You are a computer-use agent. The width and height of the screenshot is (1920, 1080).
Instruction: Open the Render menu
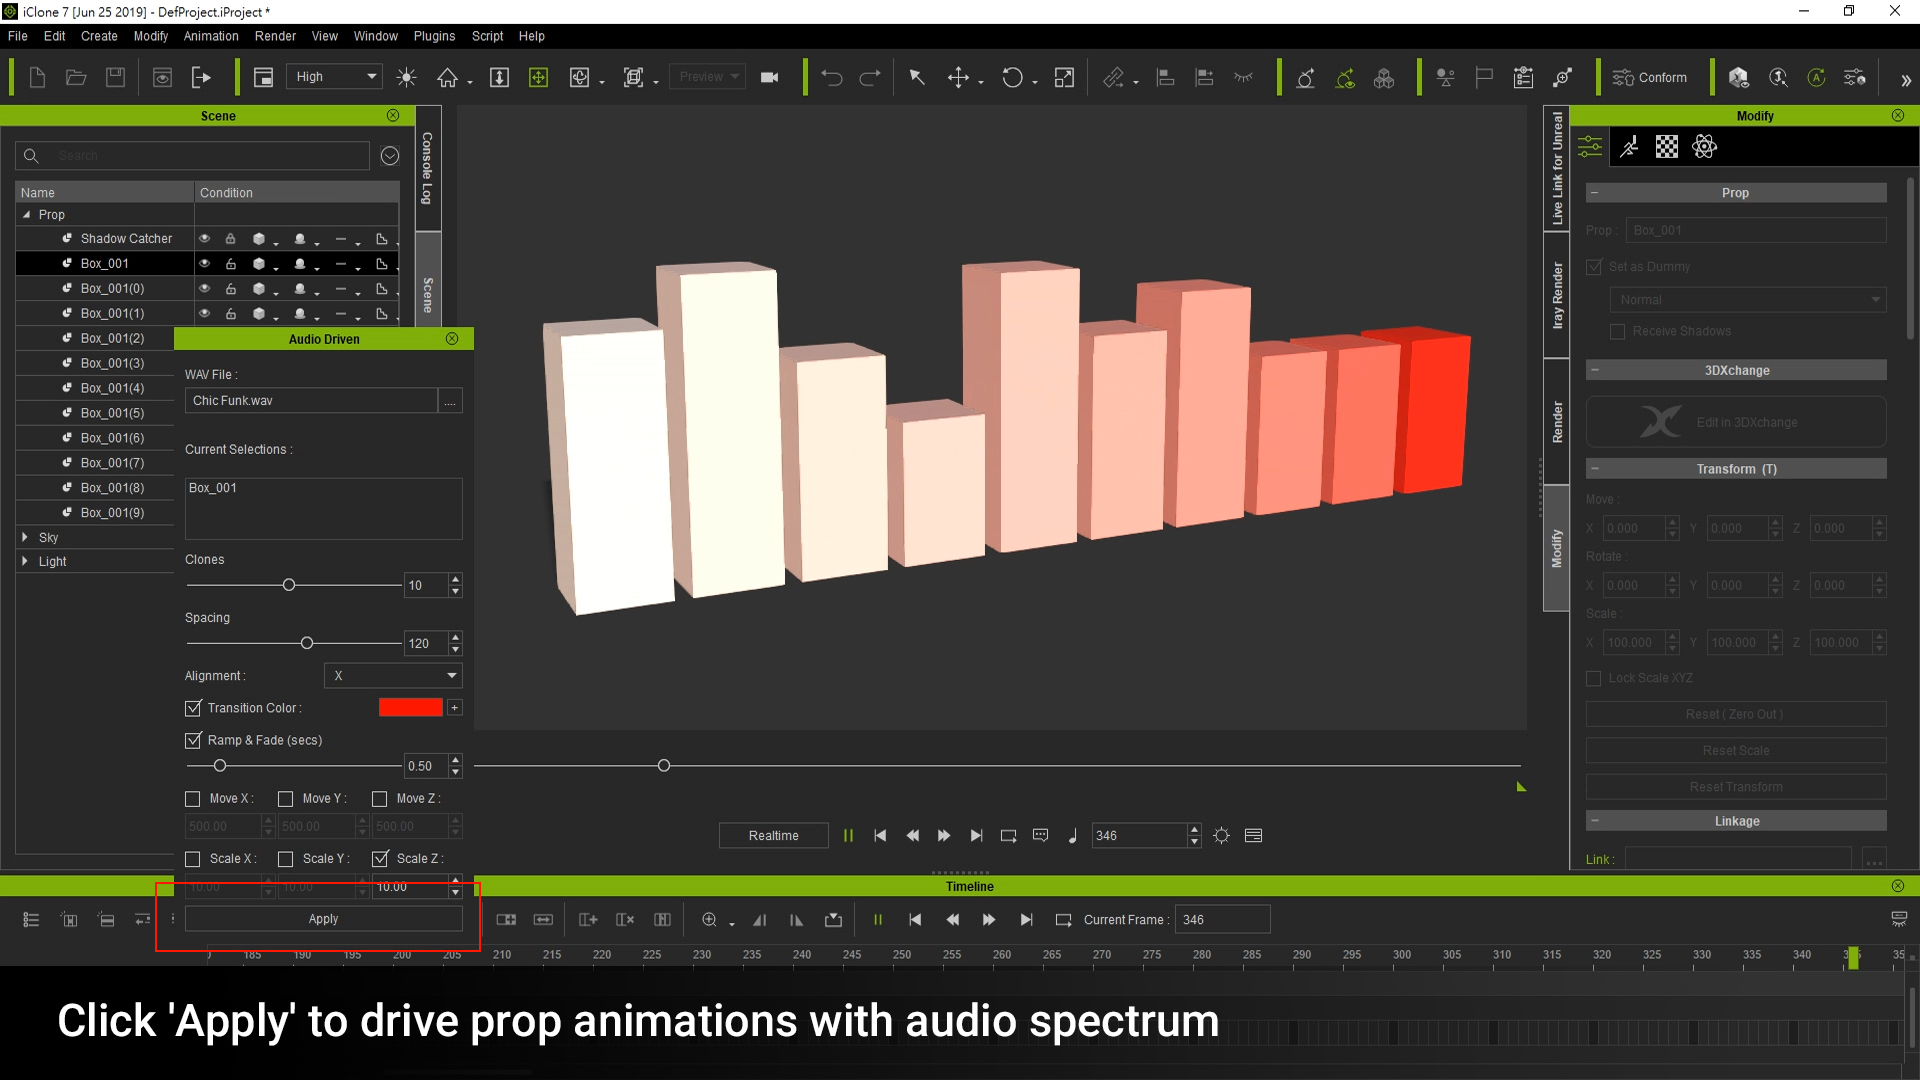click(x=275, y=36)
